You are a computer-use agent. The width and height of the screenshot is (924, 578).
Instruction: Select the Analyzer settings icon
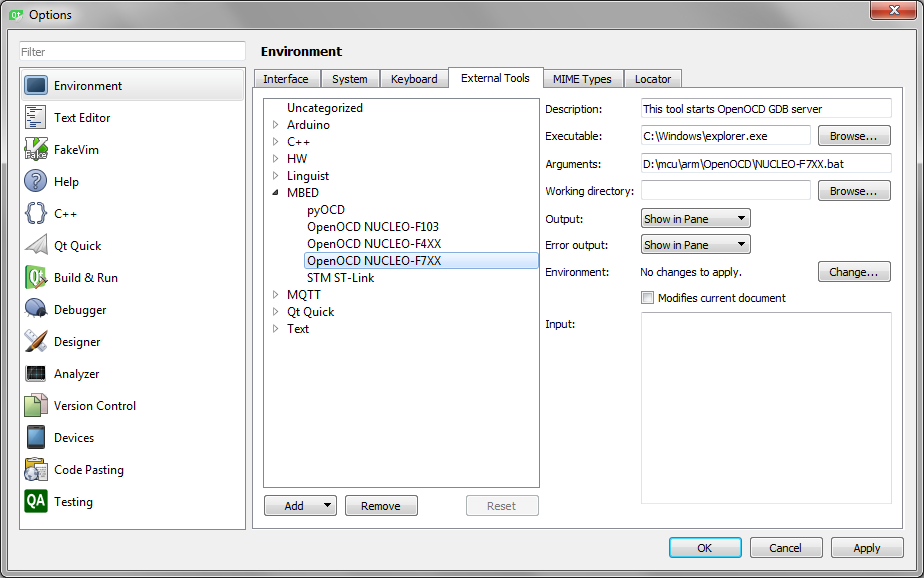tap(34, 373)
